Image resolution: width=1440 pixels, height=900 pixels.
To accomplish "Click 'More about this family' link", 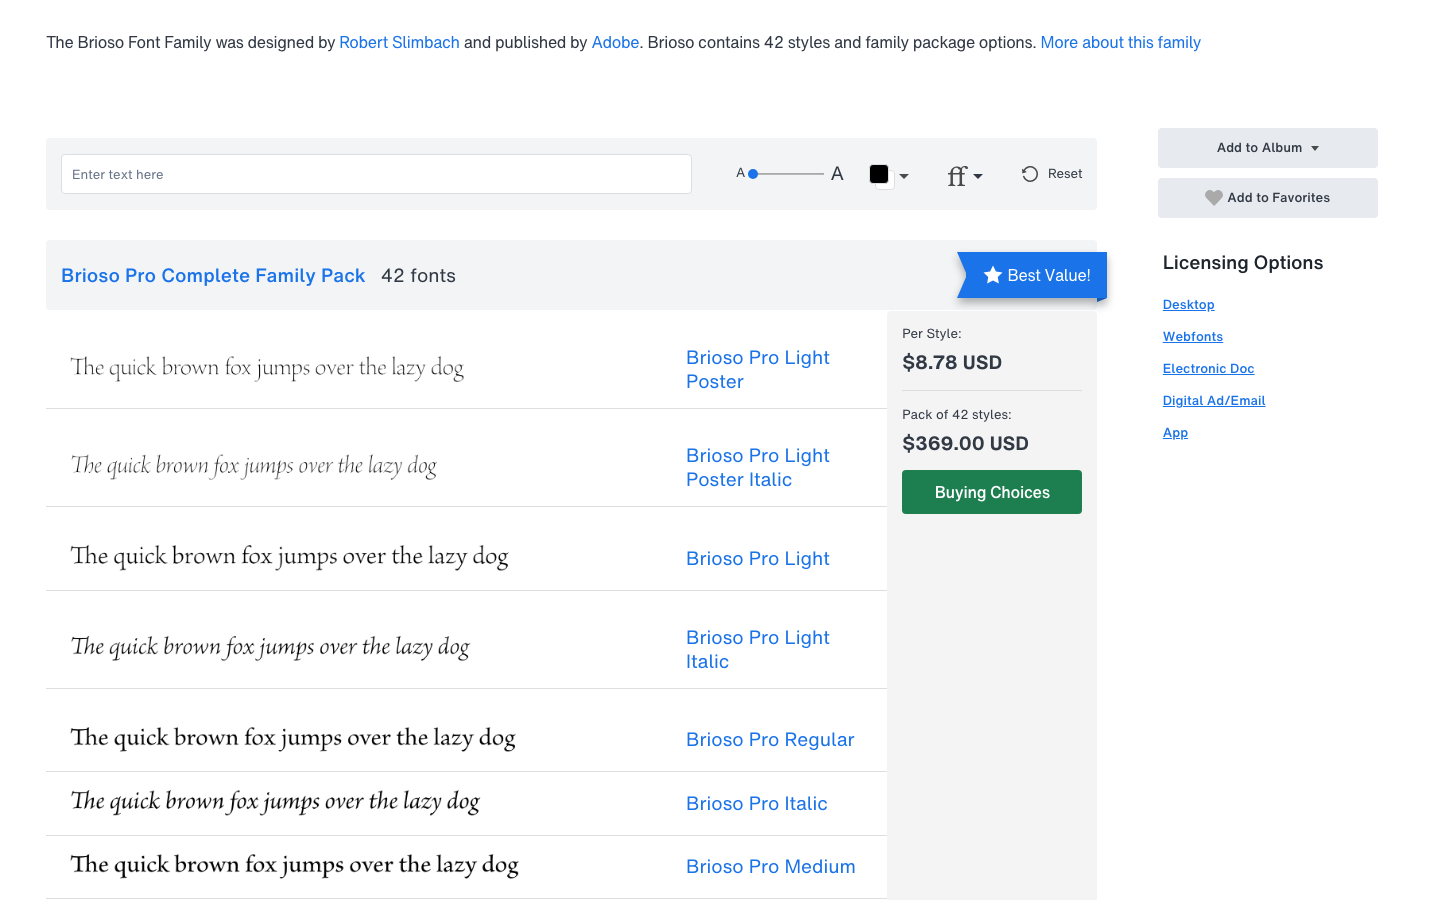I will (1120, 43).
